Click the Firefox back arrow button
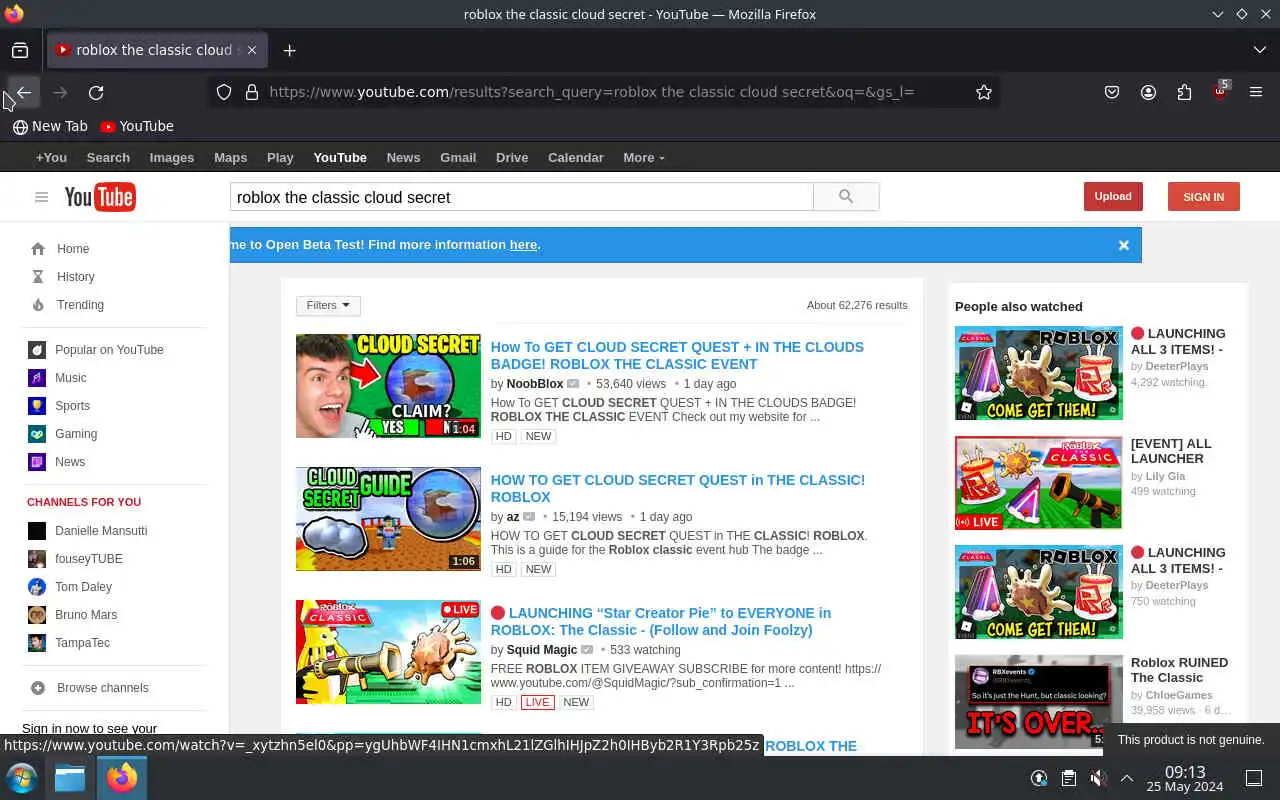This screenshot has height=800, width=1280. [x=24, y=92]
